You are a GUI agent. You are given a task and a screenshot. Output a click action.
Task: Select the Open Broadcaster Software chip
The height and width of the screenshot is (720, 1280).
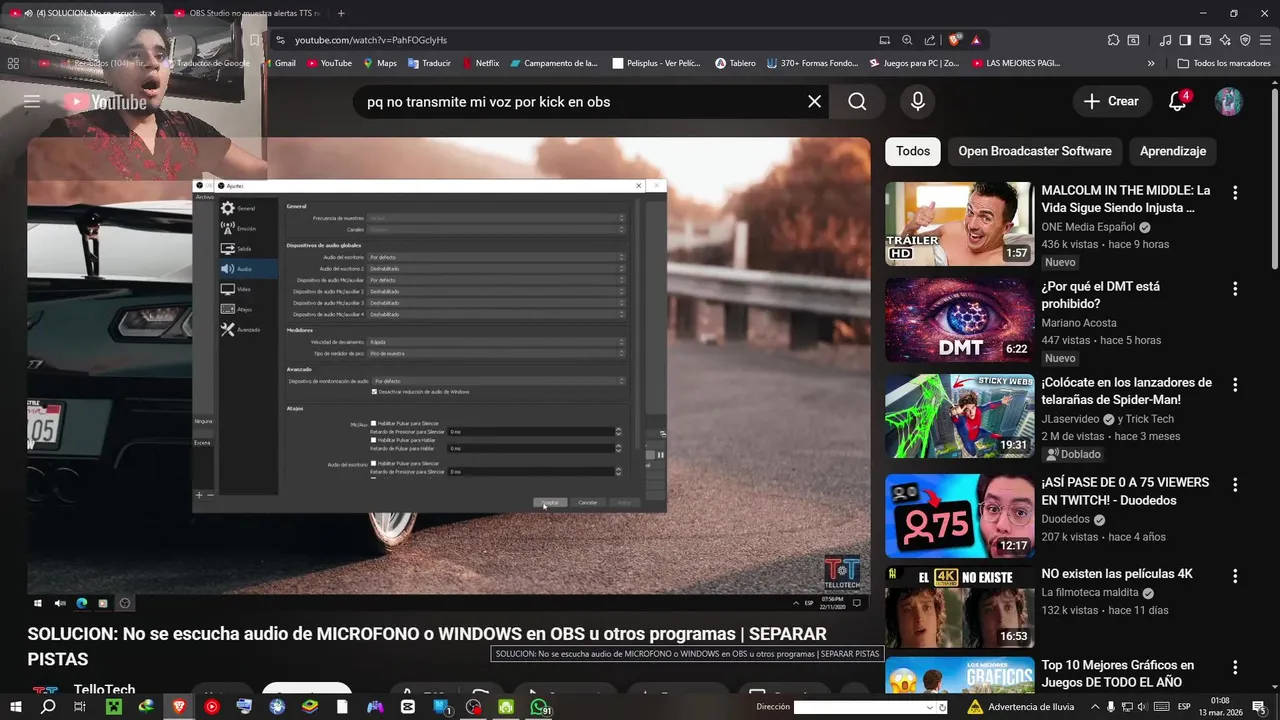pos(1034,151)
